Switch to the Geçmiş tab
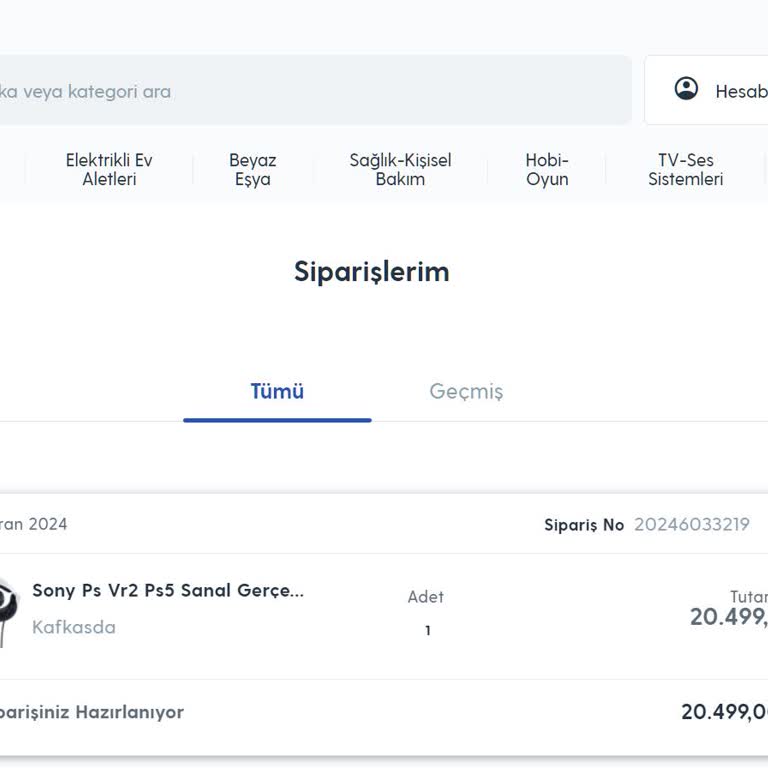This screenshot has width=768, height=768. coord(466,392)
